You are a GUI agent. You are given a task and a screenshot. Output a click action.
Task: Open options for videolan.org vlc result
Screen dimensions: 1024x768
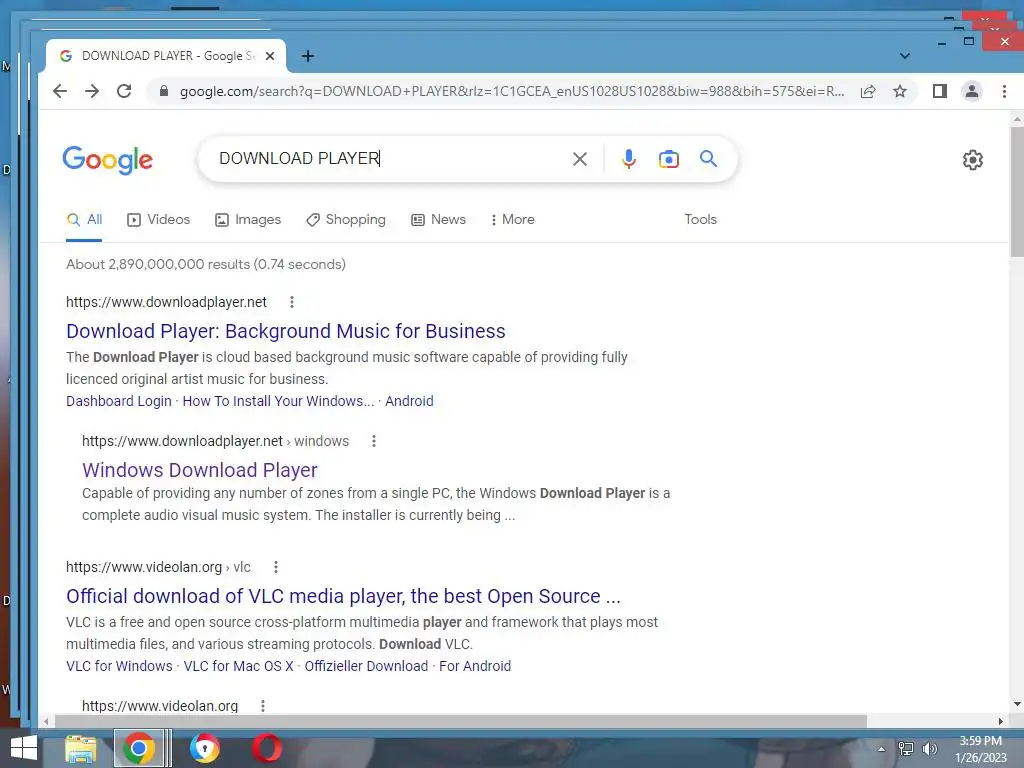pyautogui.click(x=276, y=568)
